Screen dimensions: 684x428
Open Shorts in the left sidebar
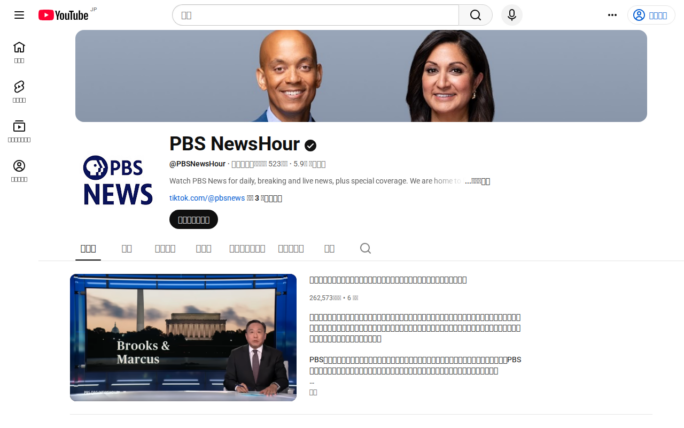19,91
